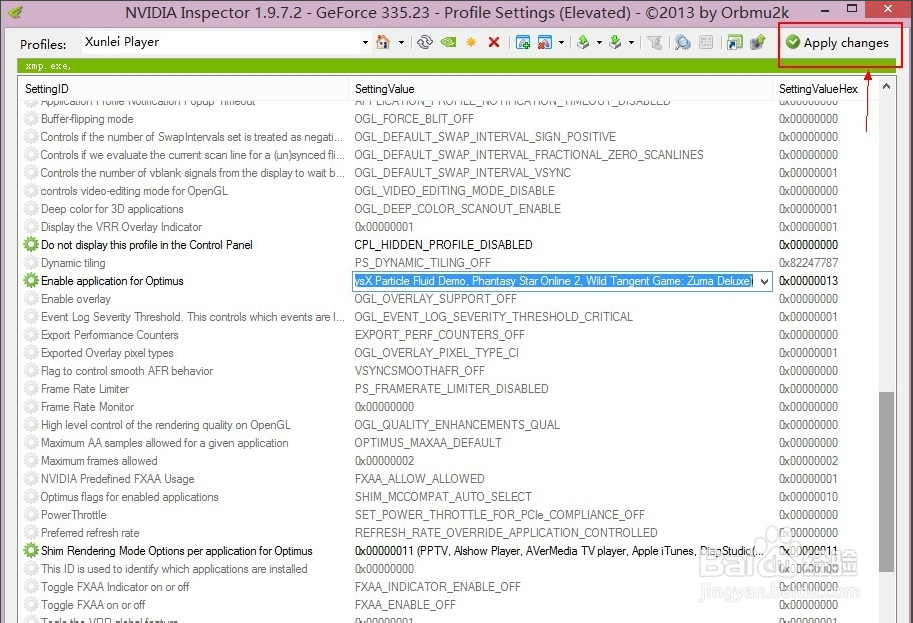
Task: Click the import profile down-arrow icon
Action: point(615,42)
